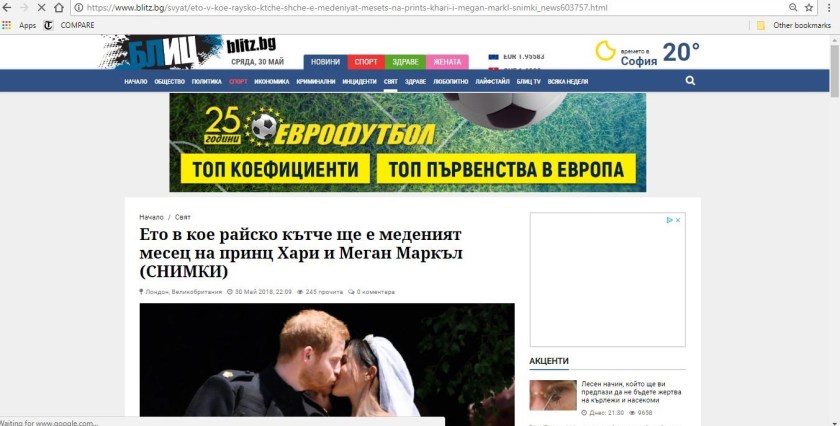
Task: Open ЛАЙФСТАЙЛ in the navigation menu
Action: 492,81
